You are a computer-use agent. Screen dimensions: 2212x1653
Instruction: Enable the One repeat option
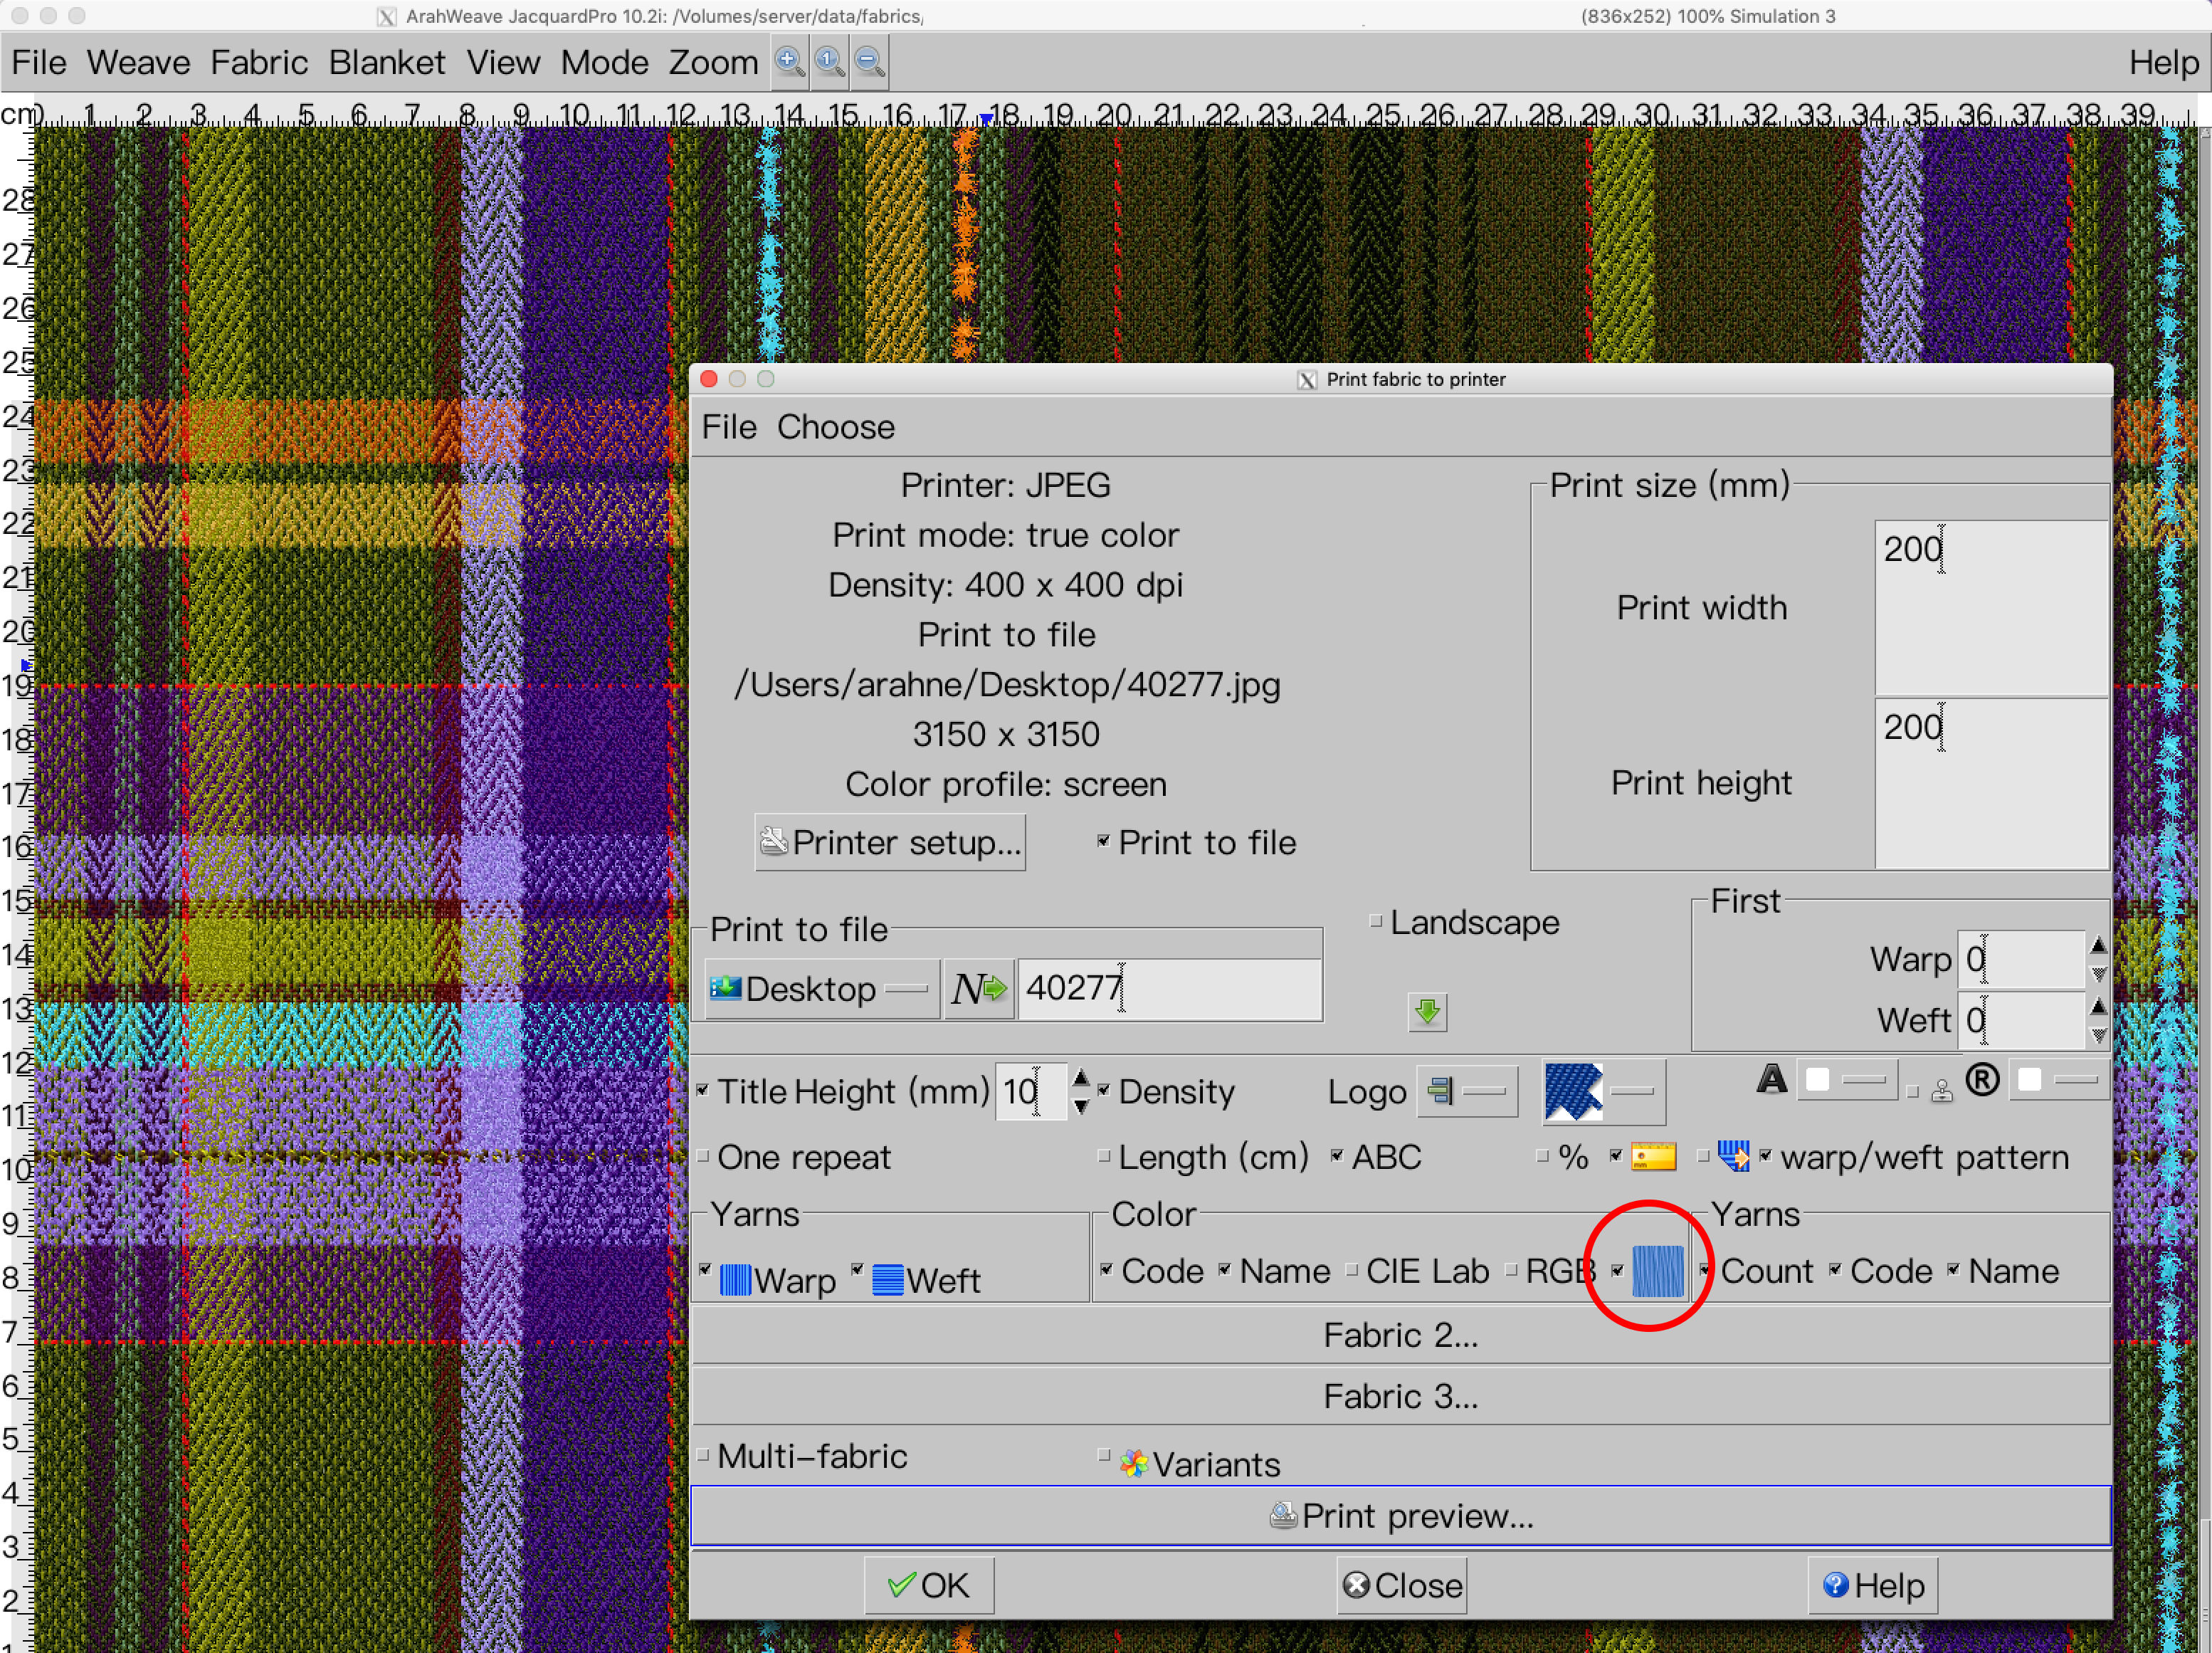point(703,1157)
